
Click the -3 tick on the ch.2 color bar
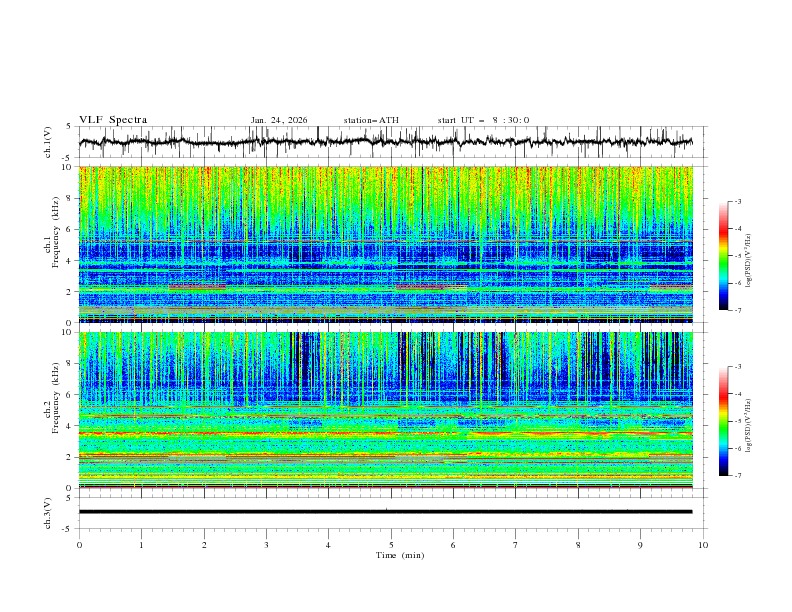click(x=738, y=367)
